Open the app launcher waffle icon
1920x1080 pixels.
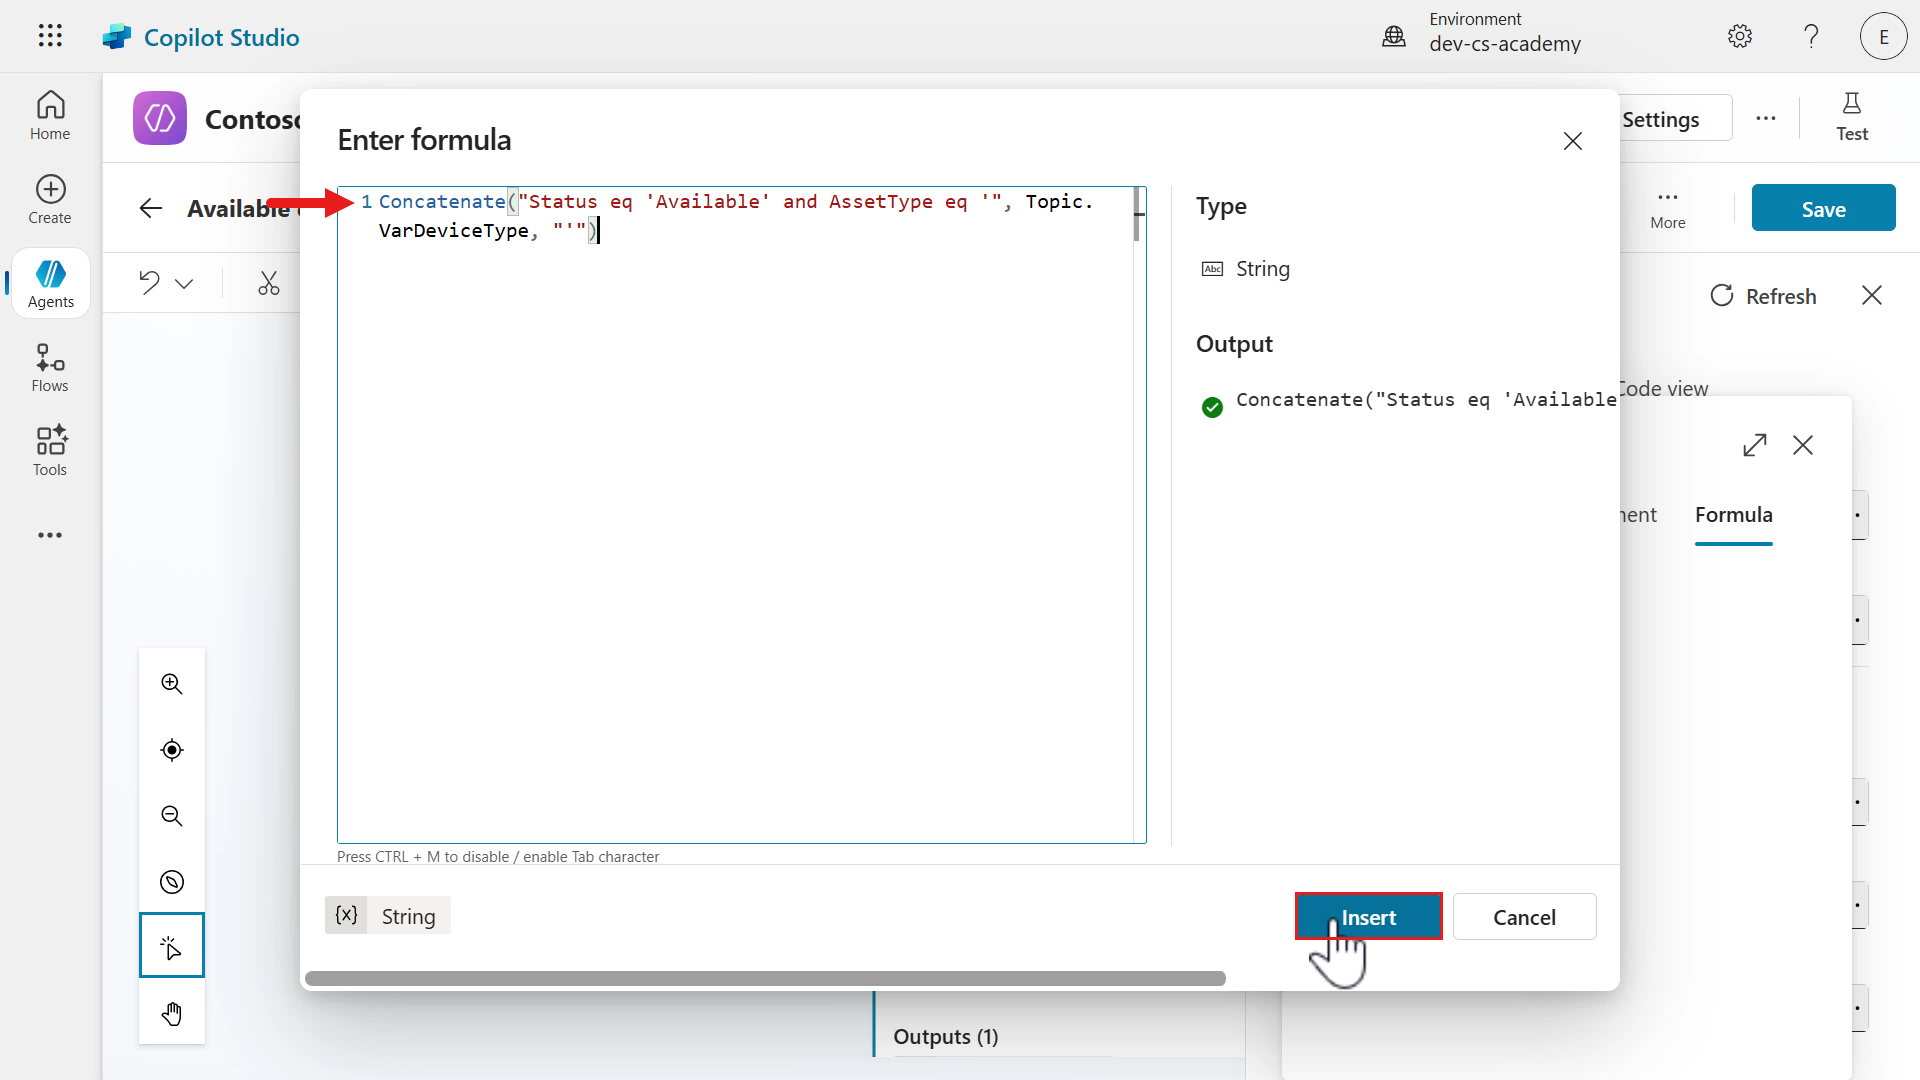tap(50, 36)
